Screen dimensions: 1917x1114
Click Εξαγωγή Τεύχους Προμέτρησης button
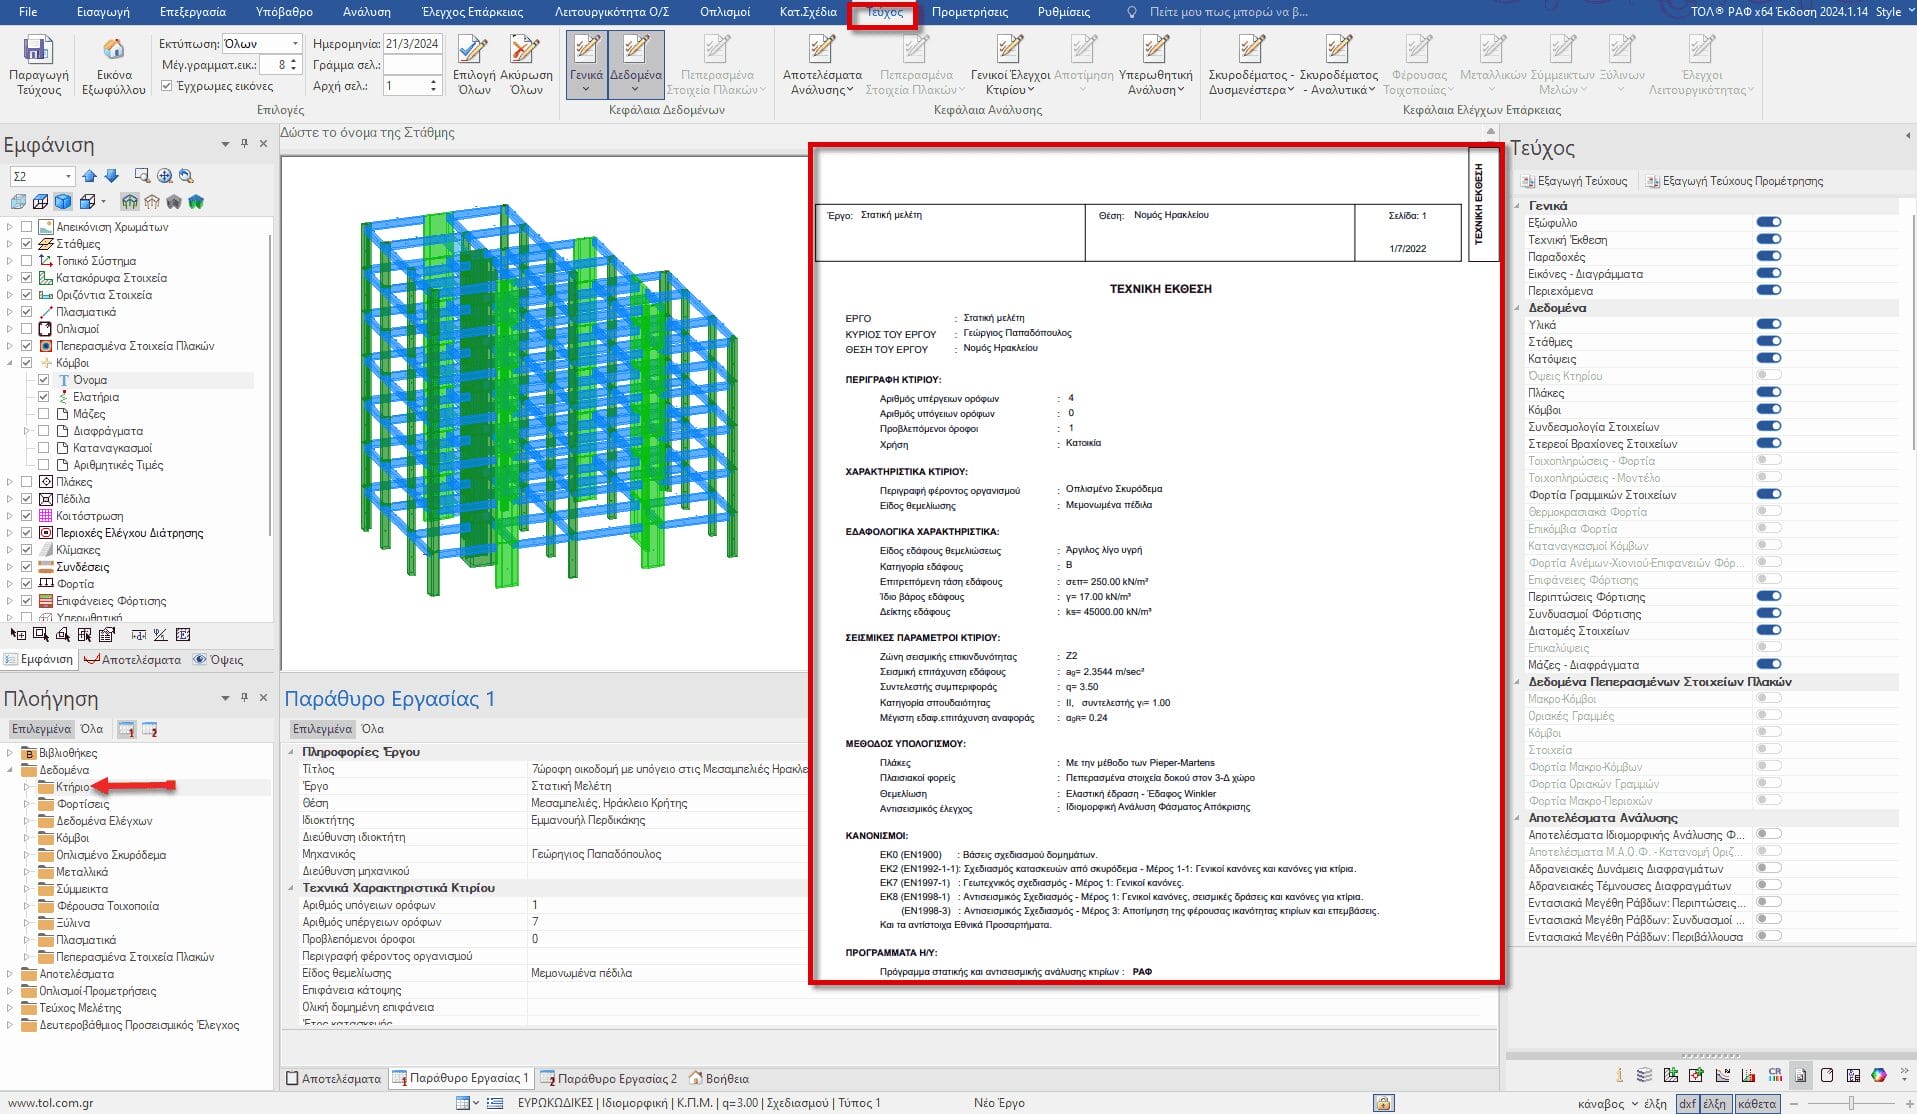click(1734, 181)
